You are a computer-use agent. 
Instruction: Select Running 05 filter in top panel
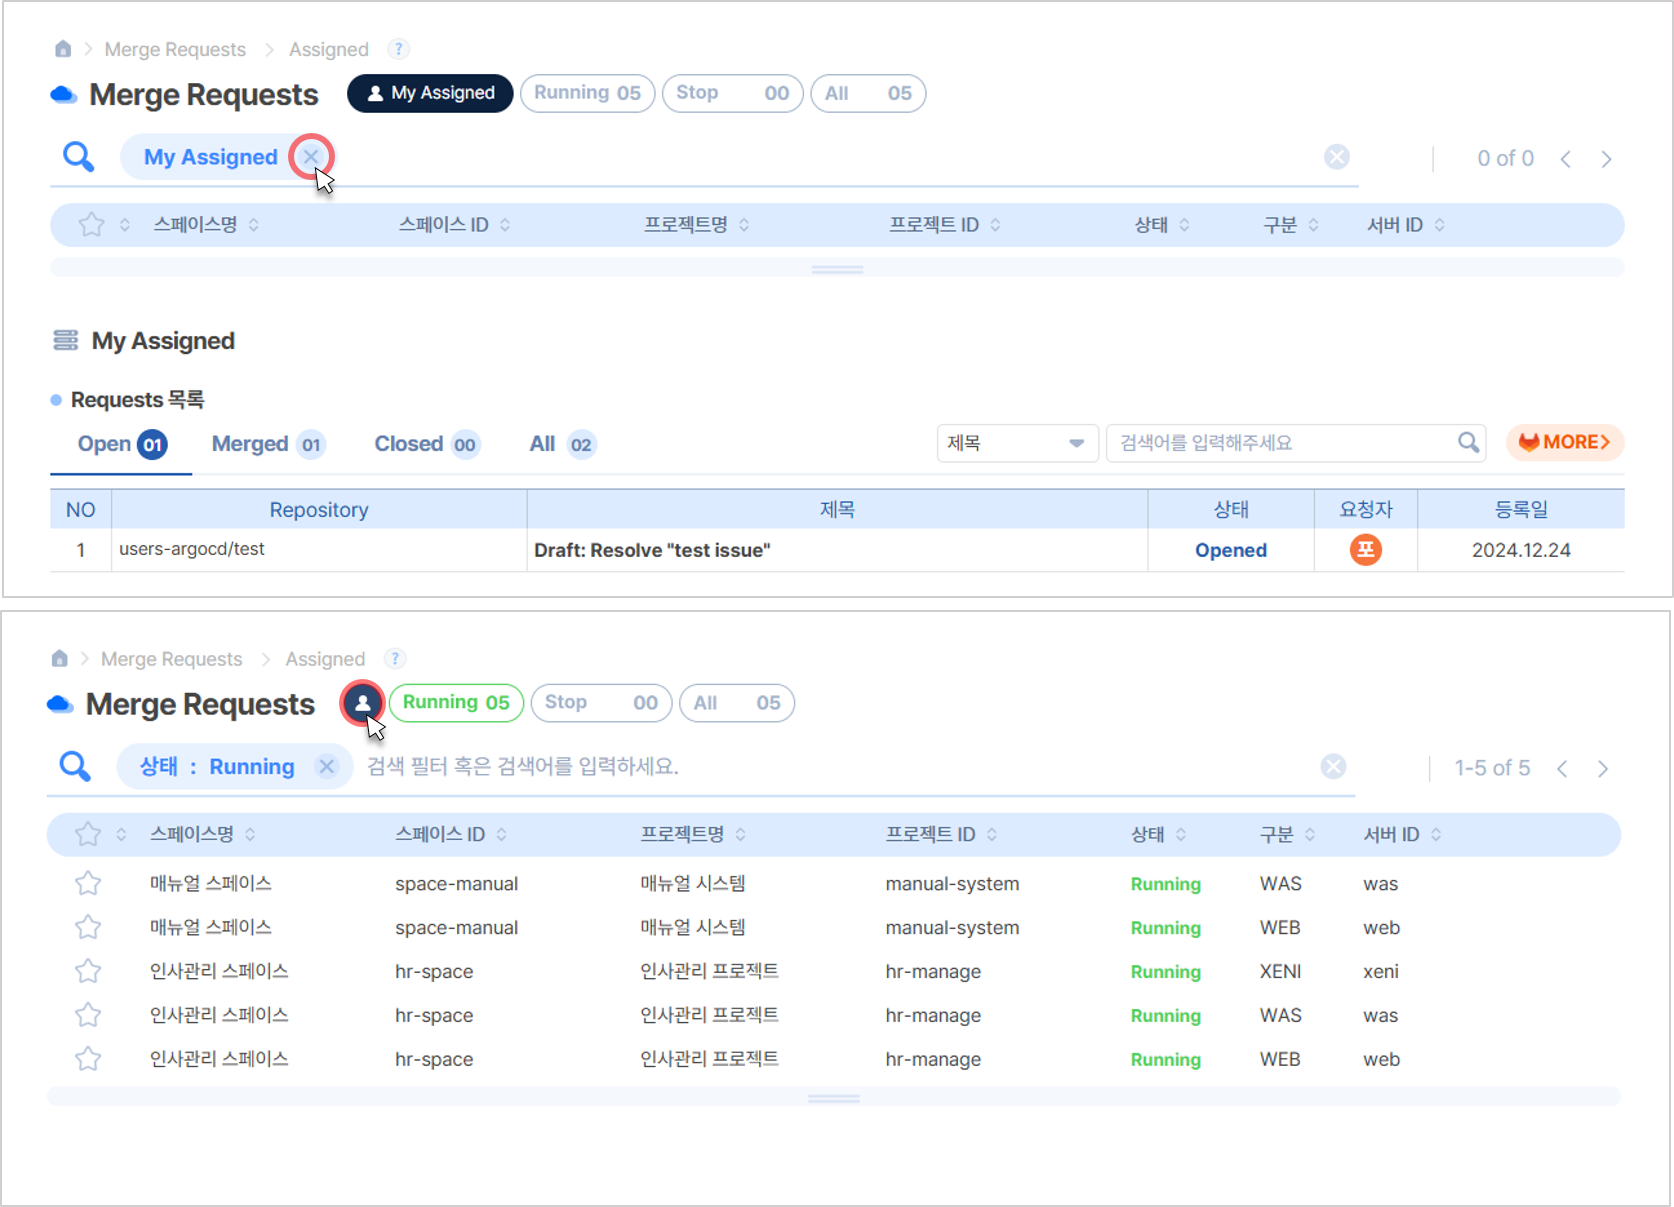click(x=588, y=93)
